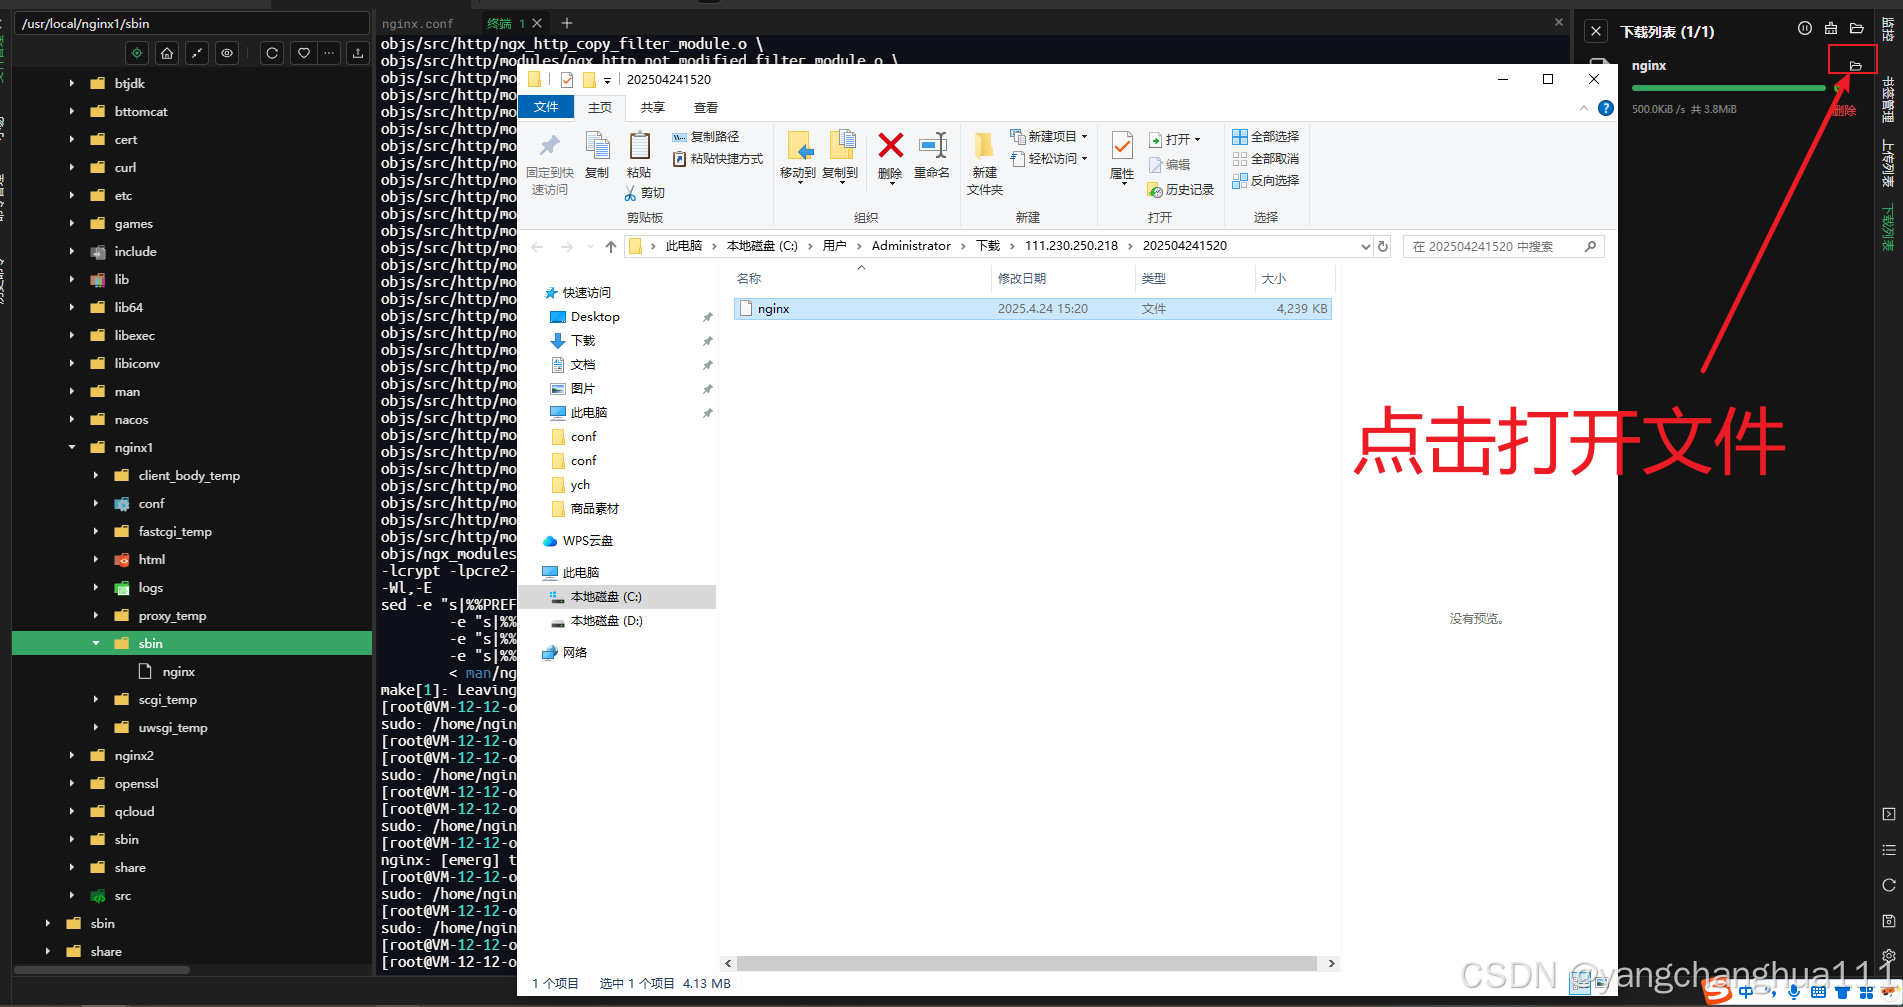Toggle hidden files with the eye icon
This screenshot has height=1007, width=1903.
coord(227,53)
